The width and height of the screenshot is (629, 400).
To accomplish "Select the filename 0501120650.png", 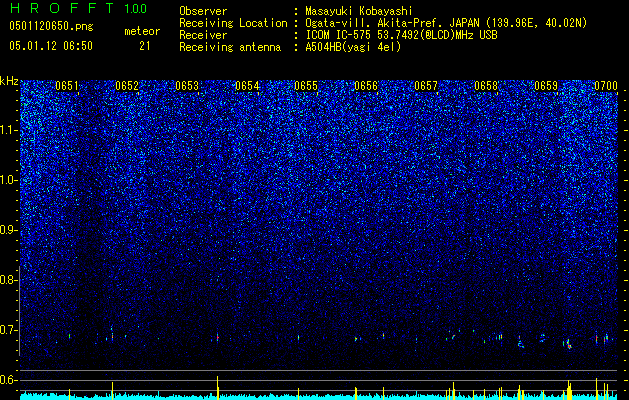I will point(51,27).
